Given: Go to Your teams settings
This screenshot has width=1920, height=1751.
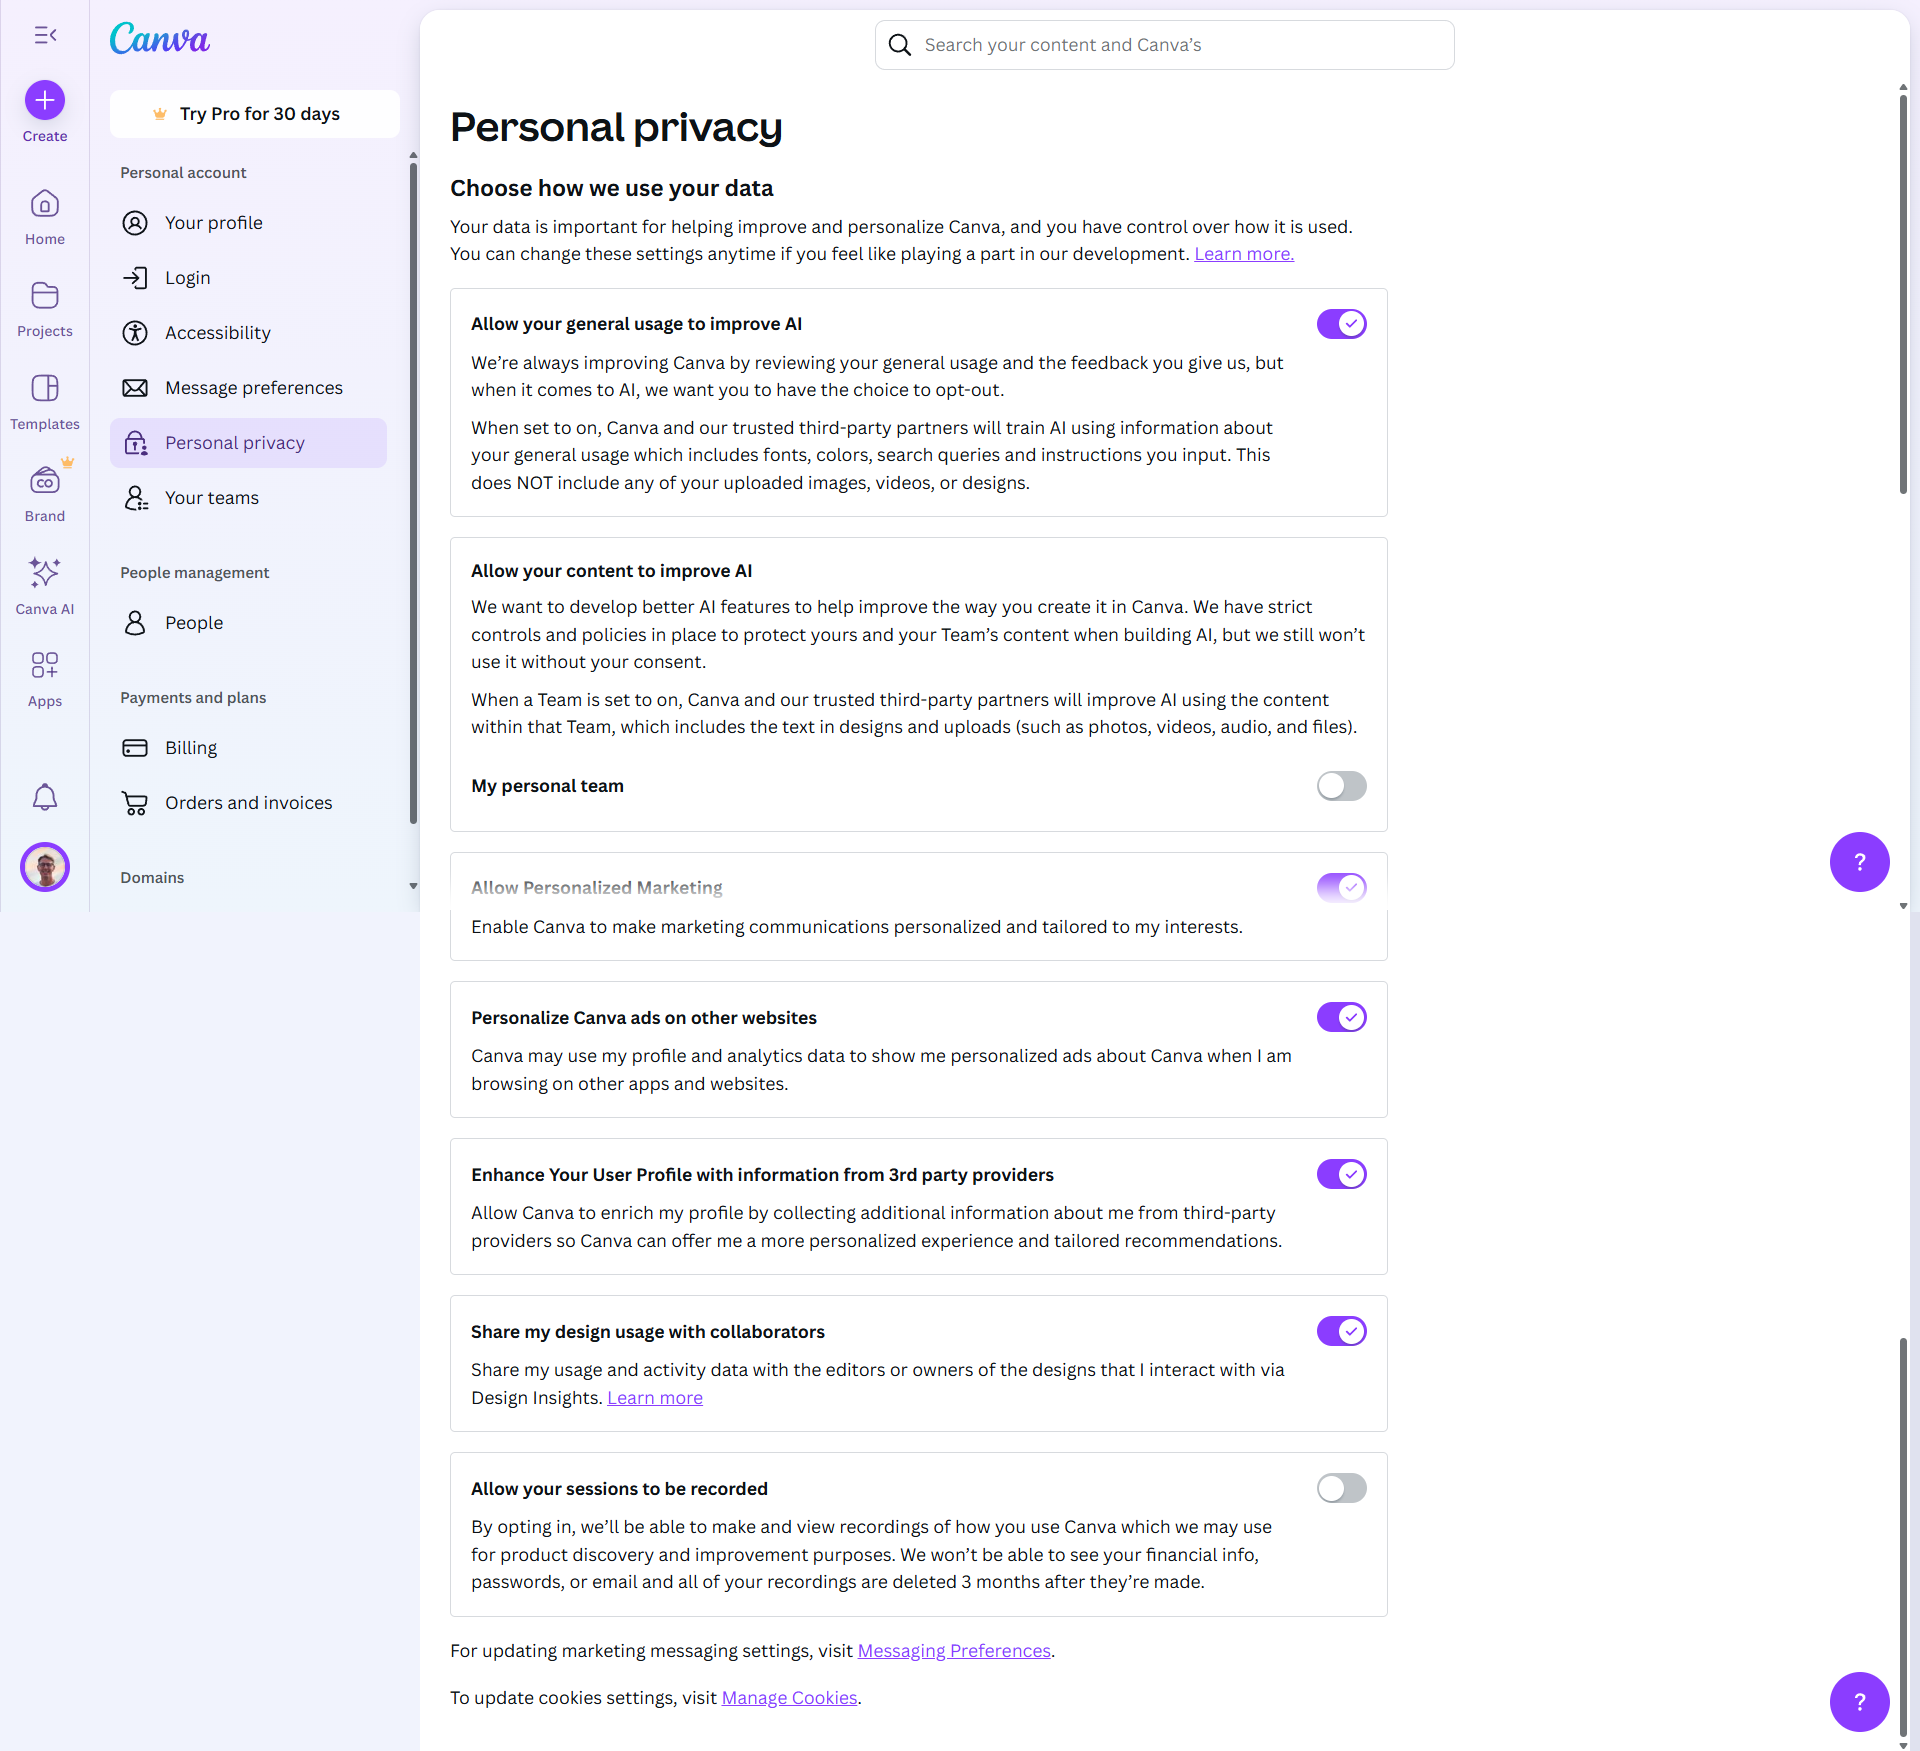Looking at the screenshot, I should coord(211,498).
